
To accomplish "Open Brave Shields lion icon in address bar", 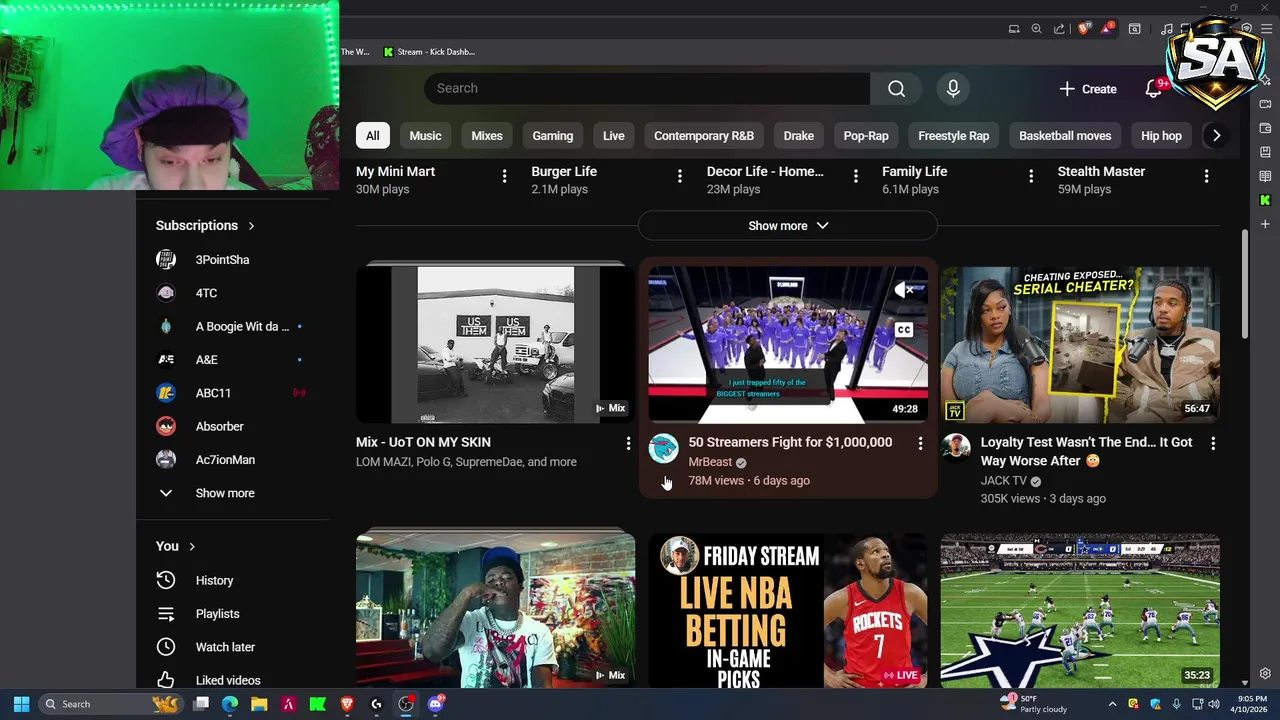I will (1083, 29).
